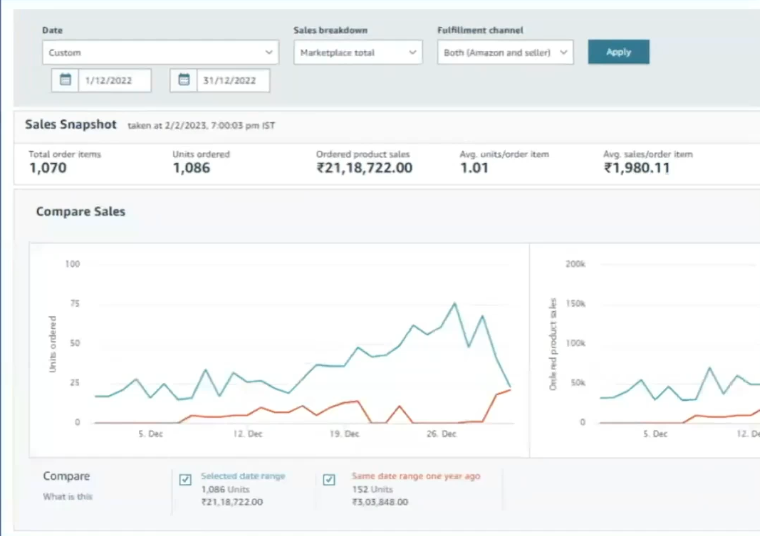Viewport: 760px width, 536px height.
Task: Click the 12. Dec label on units chart
Action: [x=247, y=434]
